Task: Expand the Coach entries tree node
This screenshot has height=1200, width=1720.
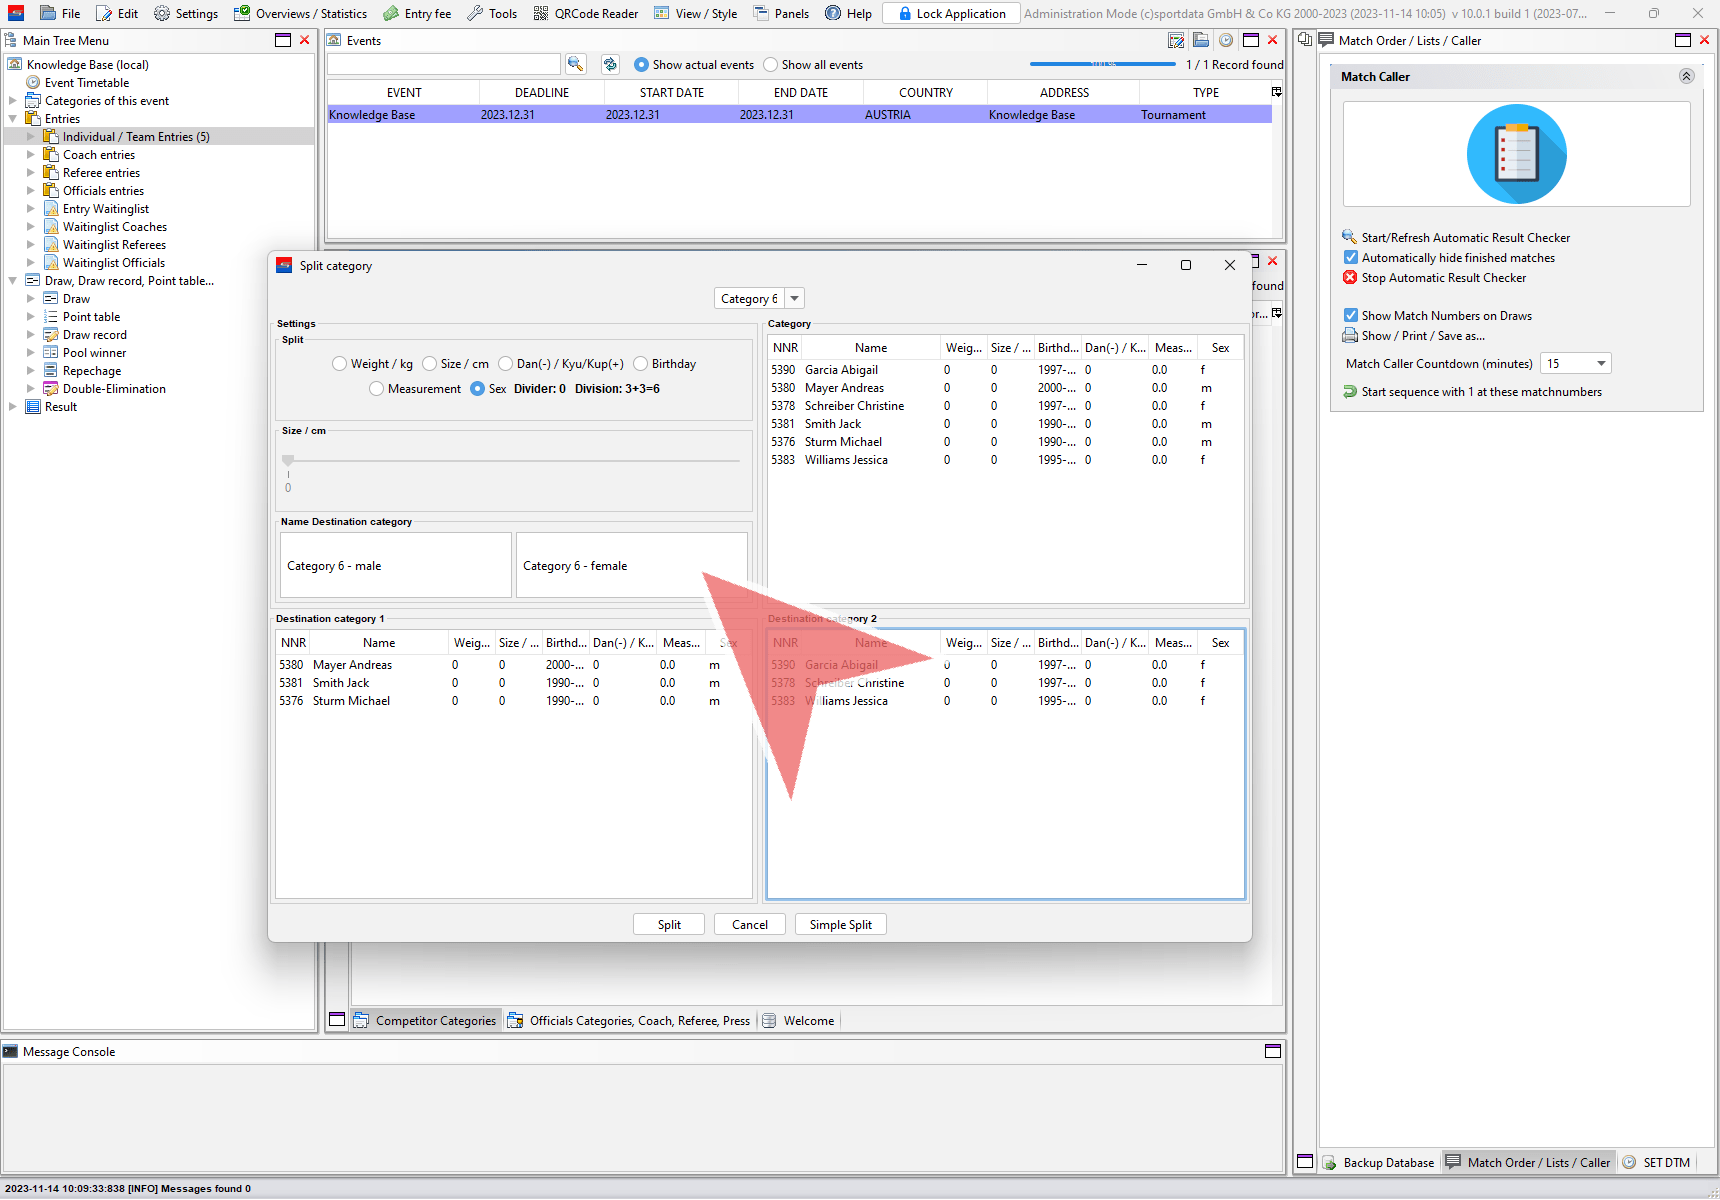Action: click(x=31, y=155)
